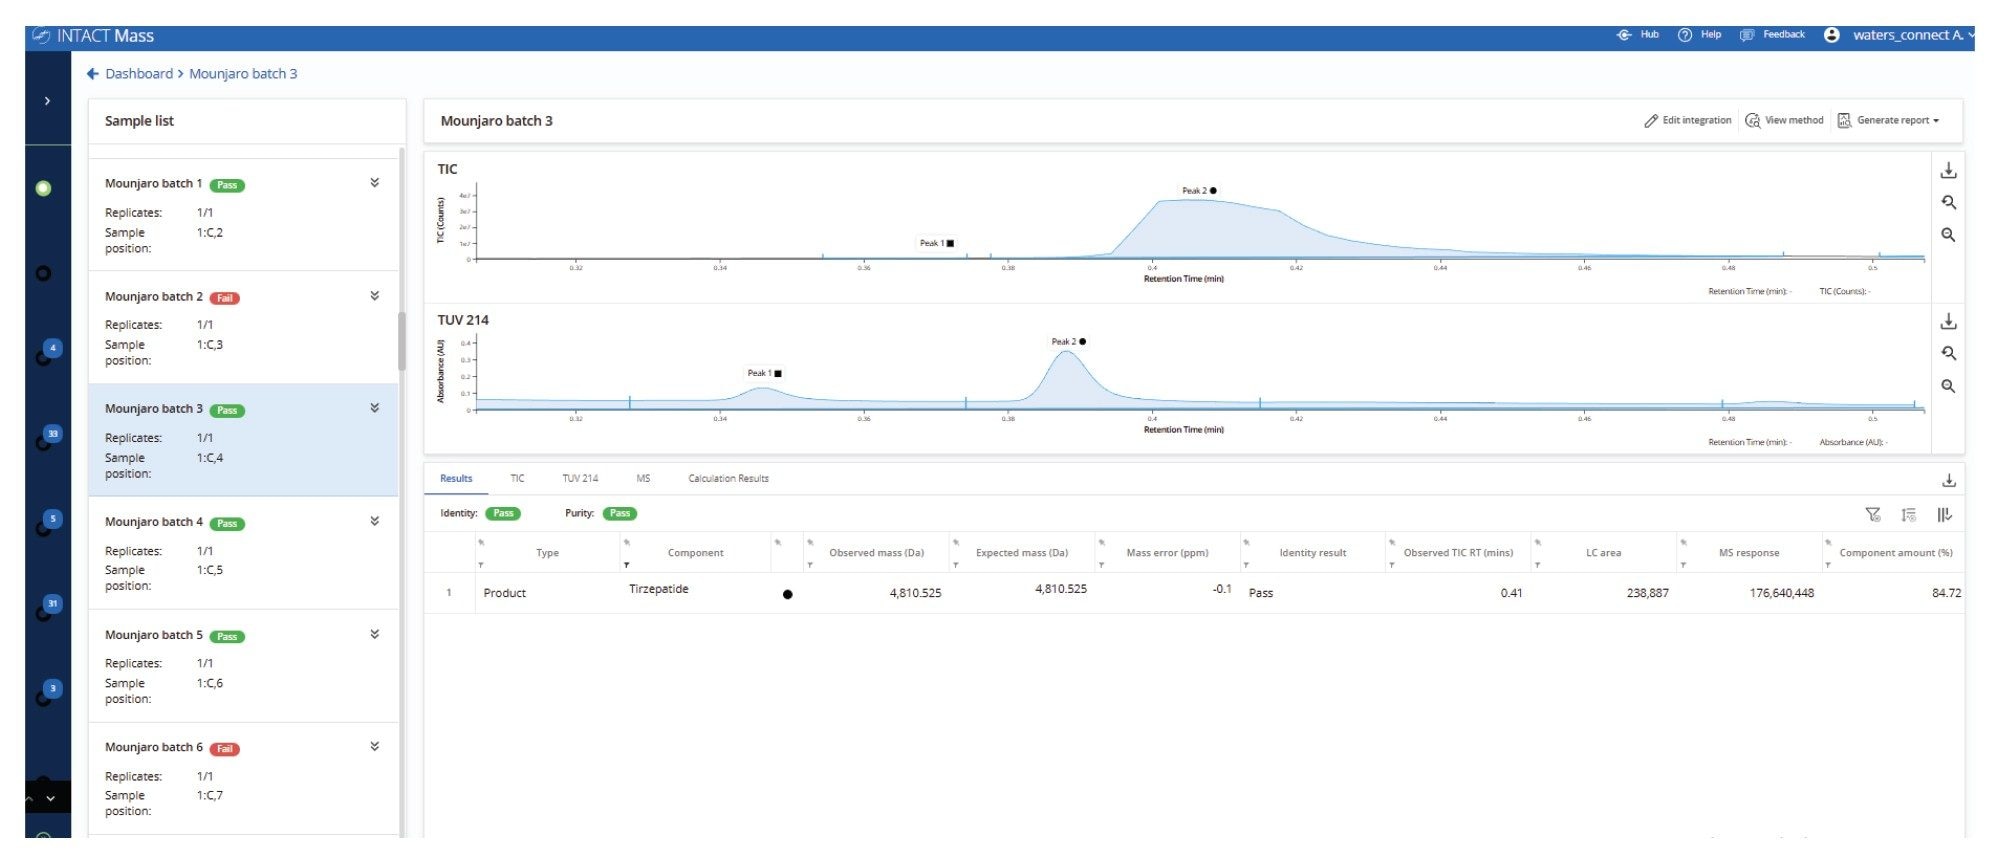Go to Dashboard breadcrumb link
The height and width of the screenshot is (864, 2000).
[x=139, y=74]
